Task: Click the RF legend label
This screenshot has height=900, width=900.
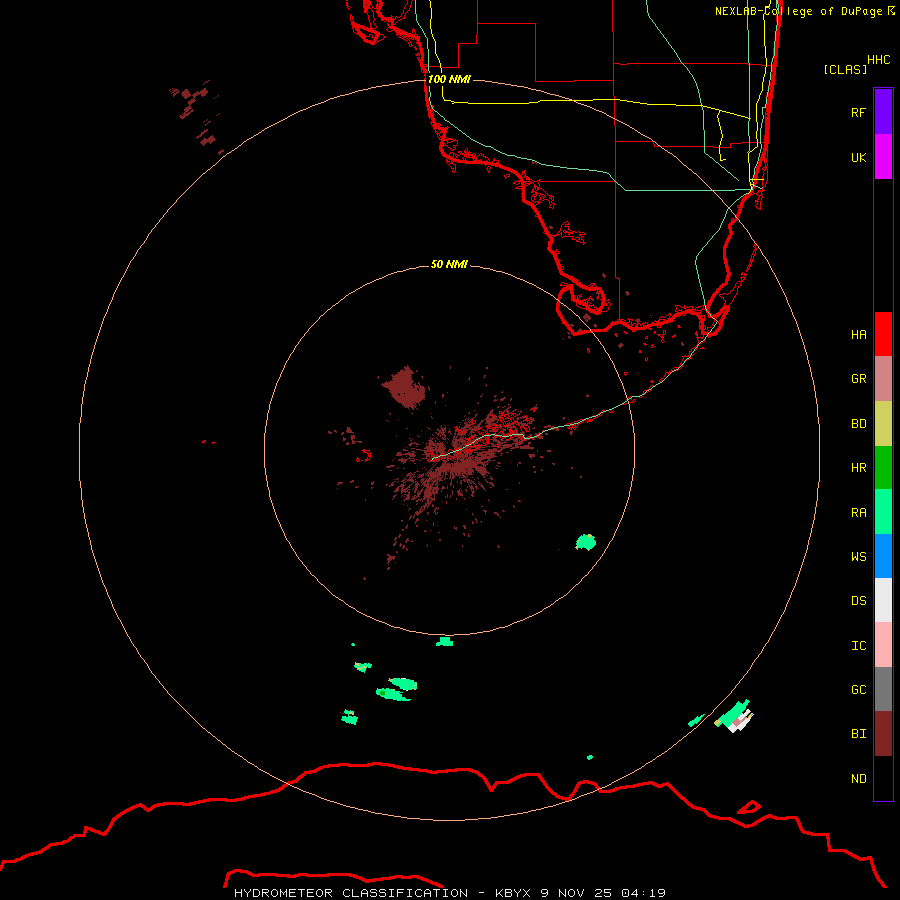Action: click(x=858, y=112)
